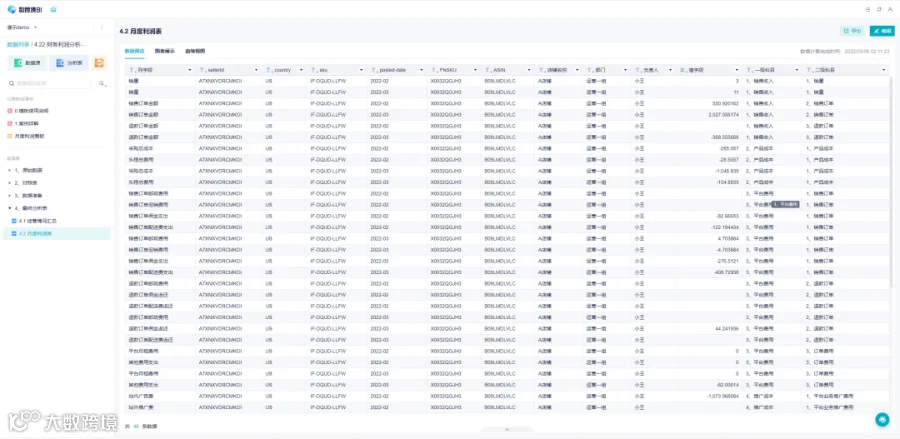
Task: Click the sku column type icon
Action: point(315,70)
